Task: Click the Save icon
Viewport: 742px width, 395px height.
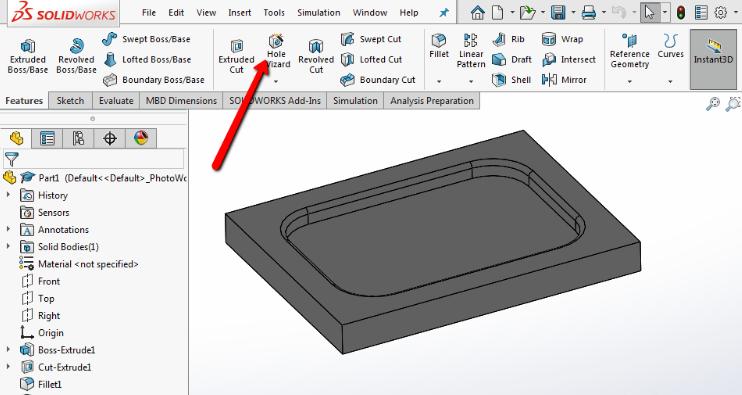Action: coord(558,13)
